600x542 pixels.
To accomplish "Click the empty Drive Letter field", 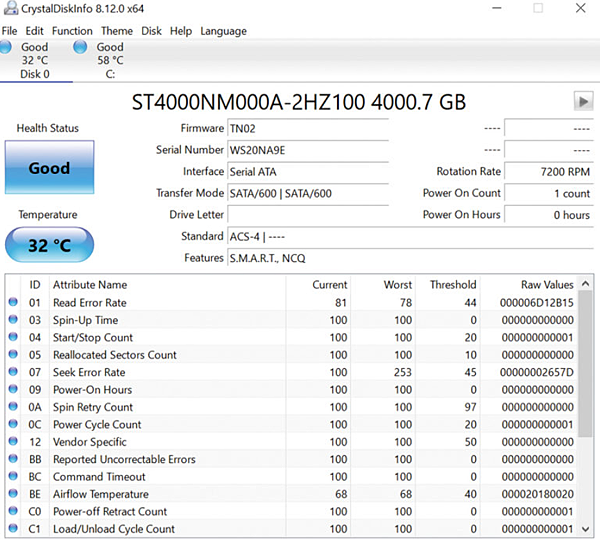I will tap(308, 215).
